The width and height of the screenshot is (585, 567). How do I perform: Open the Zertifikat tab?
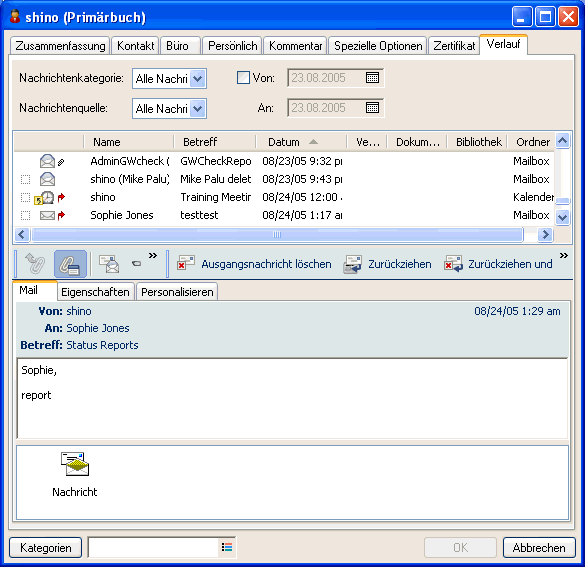454,46
